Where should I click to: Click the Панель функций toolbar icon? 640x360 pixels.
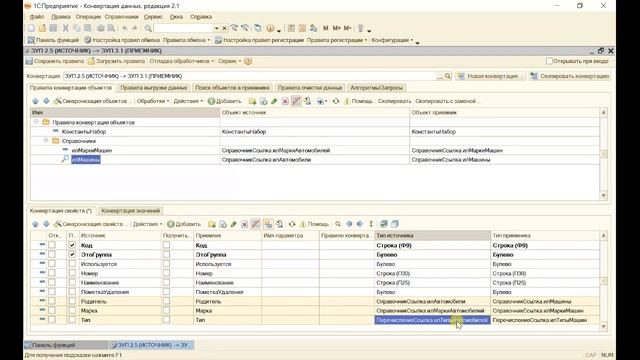[31, 40]
